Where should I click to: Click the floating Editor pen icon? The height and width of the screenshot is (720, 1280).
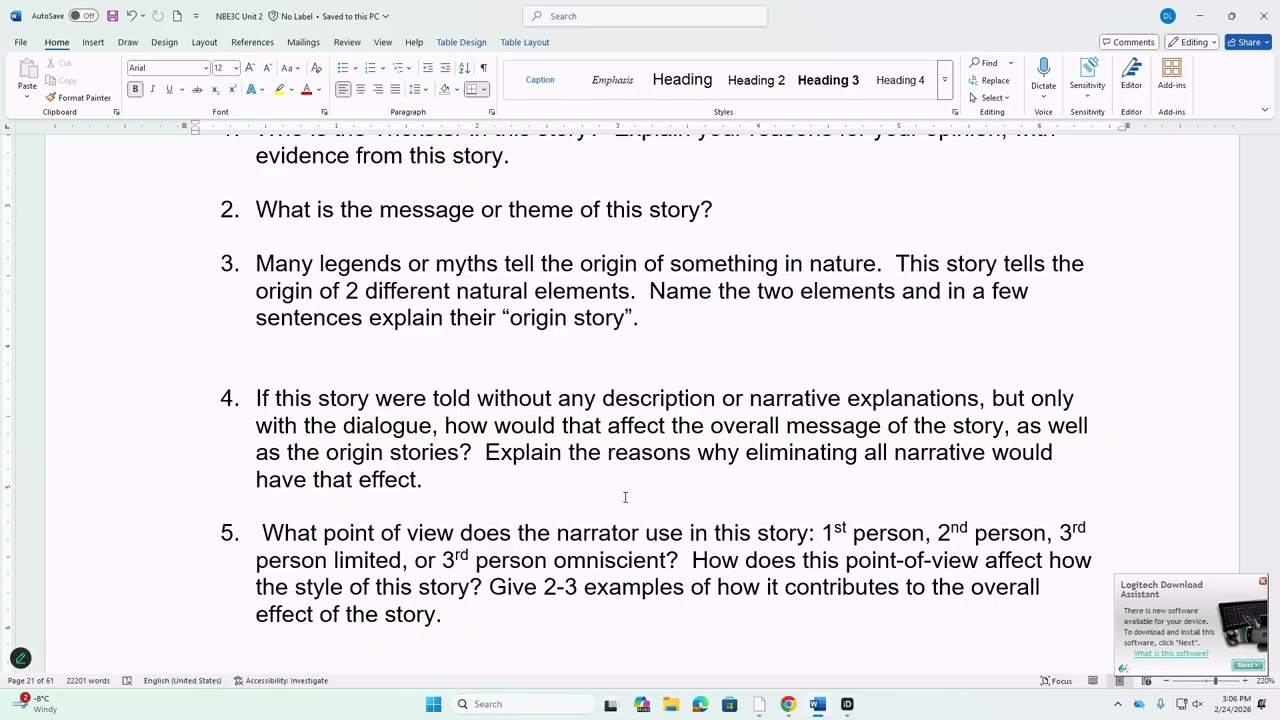(20, 658)
